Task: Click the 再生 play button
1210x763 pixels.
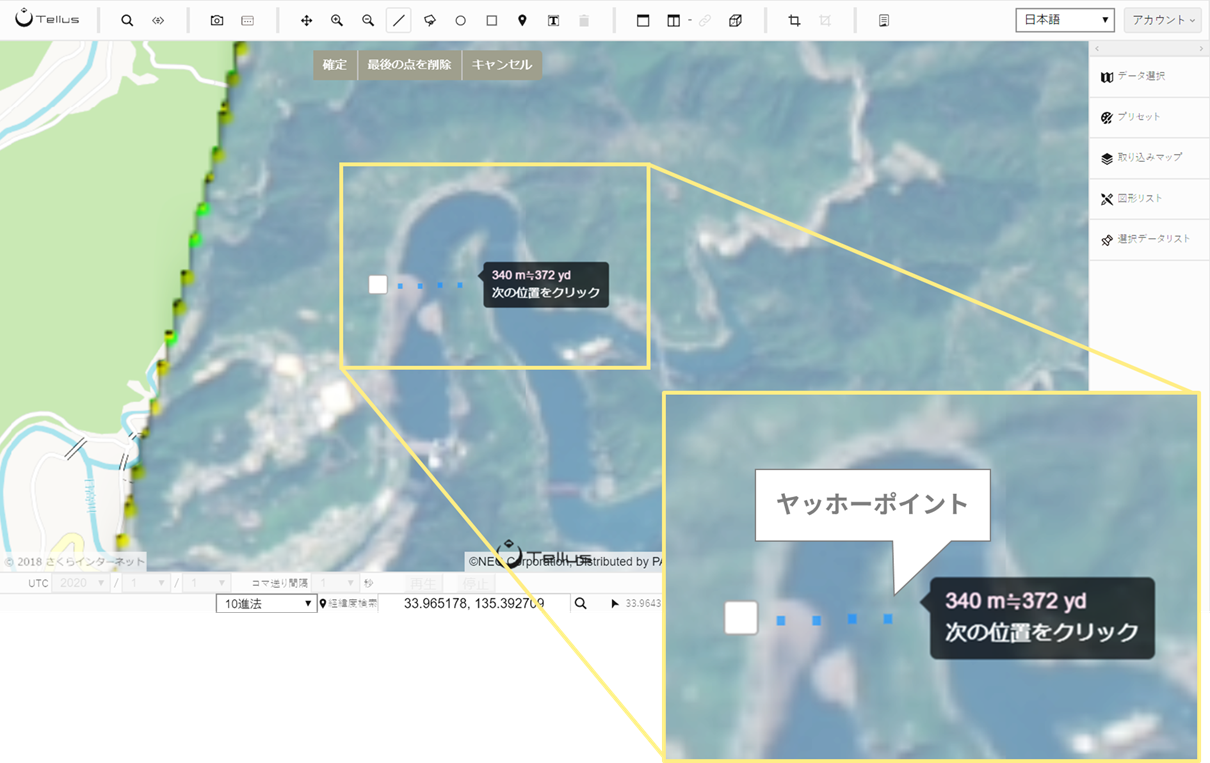Action: [423, 583]
